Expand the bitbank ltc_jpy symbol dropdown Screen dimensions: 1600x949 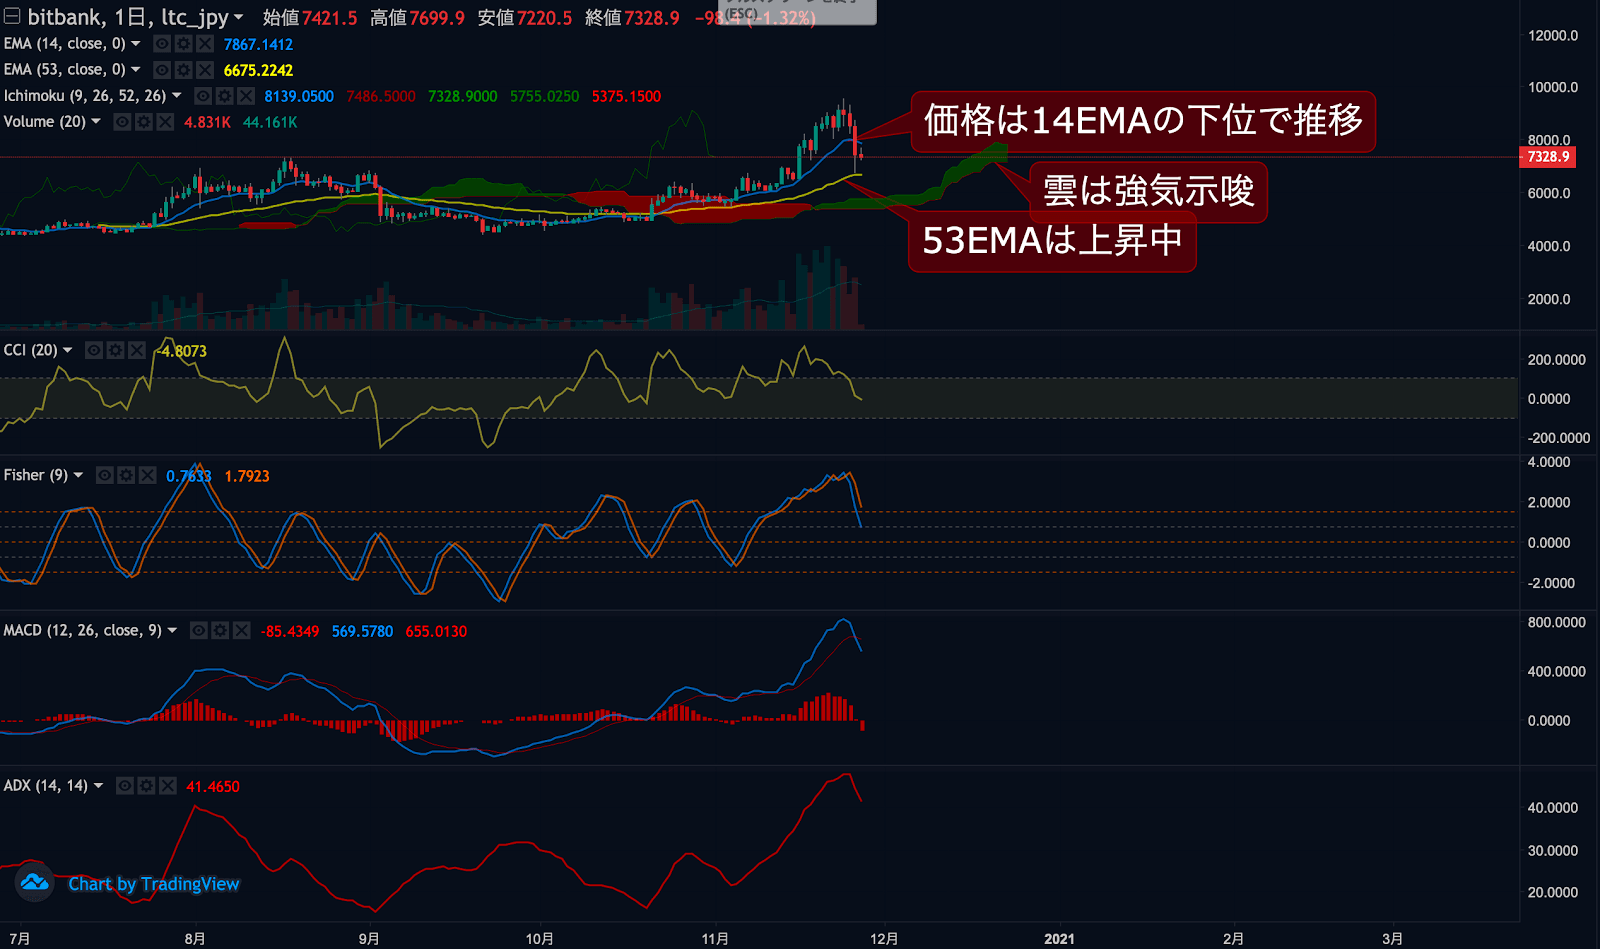(239, 18)
